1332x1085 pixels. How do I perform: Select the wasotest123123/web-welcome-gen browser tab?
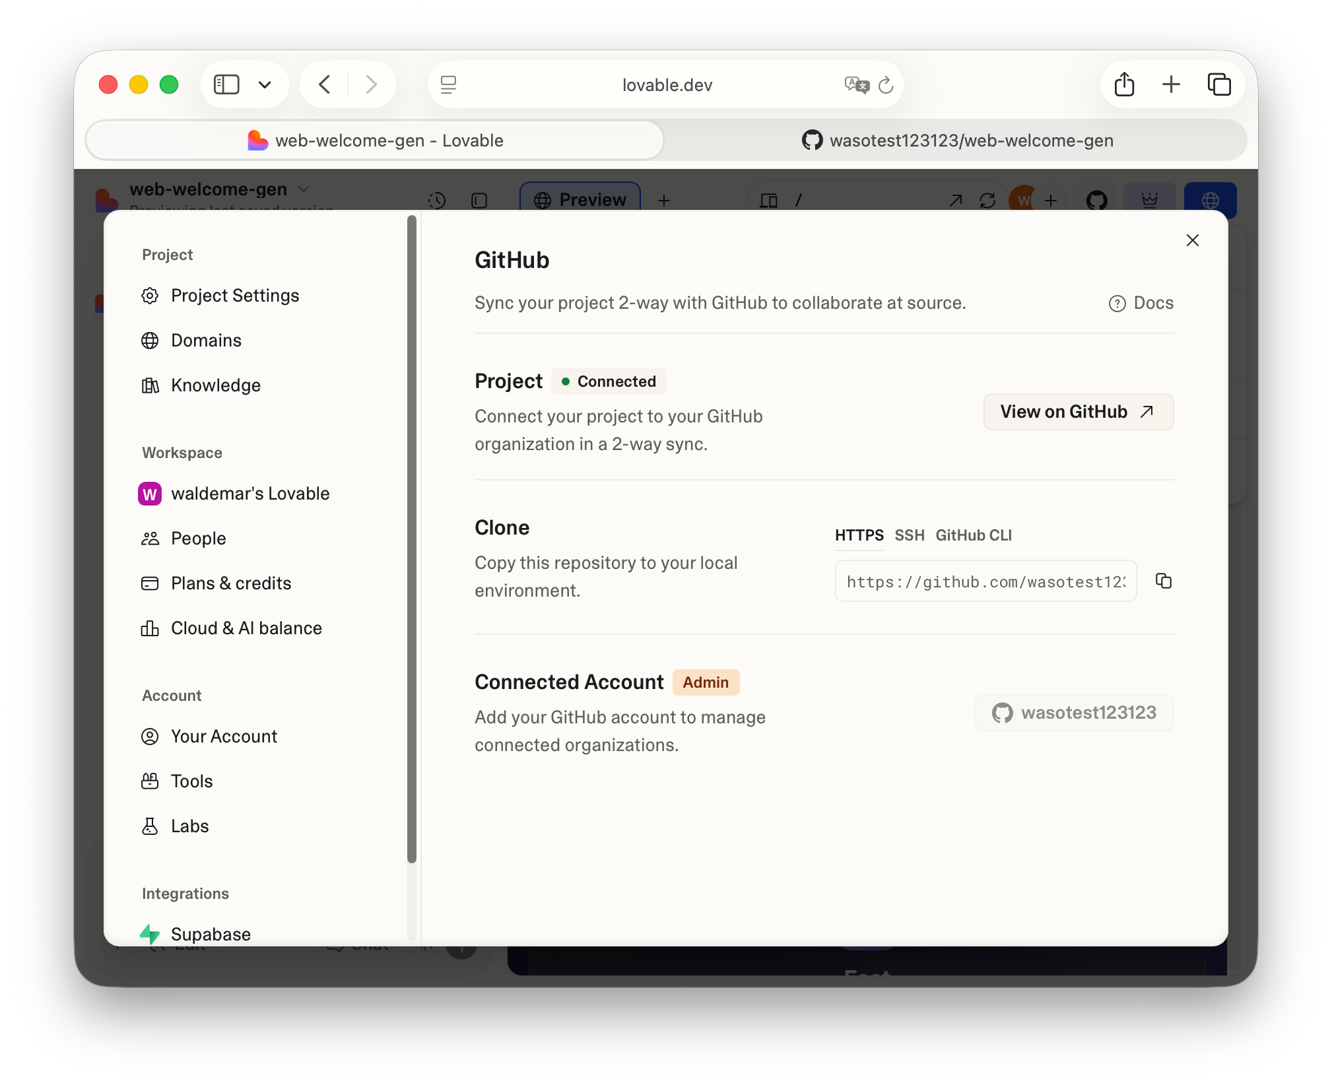956,140
